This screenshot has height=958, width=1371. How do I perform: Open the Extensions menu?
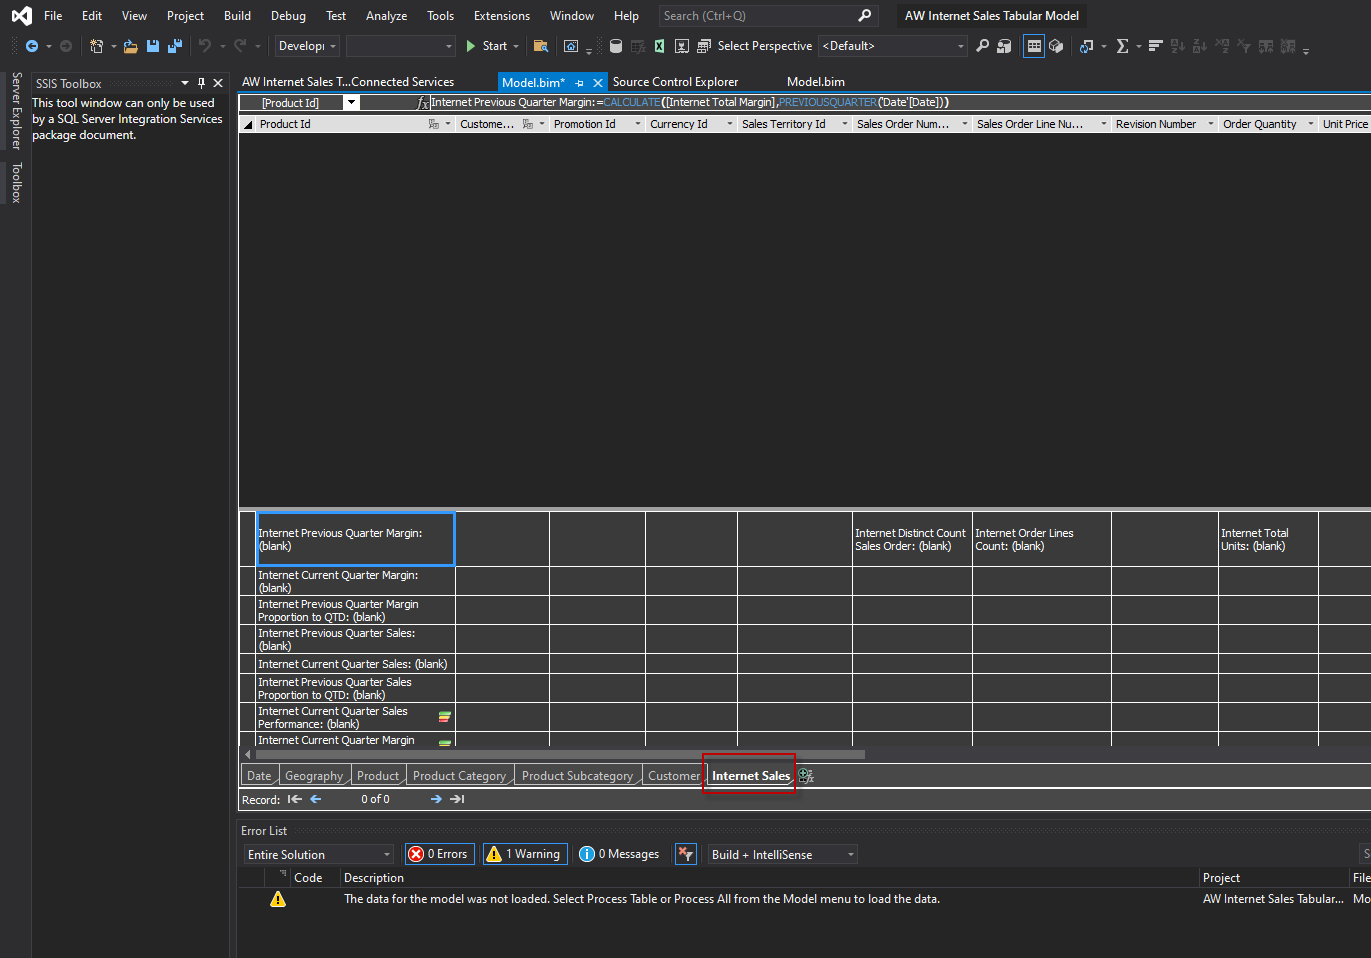[x=501, y=16]
